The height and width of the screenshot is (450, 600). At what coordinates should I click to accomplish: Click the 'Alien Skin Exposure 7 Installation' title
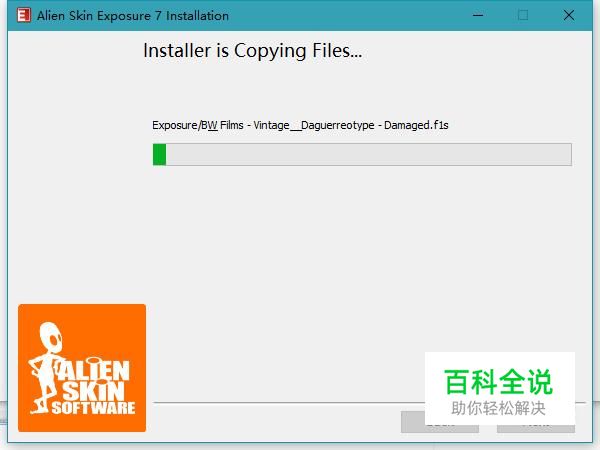[133, 16]
